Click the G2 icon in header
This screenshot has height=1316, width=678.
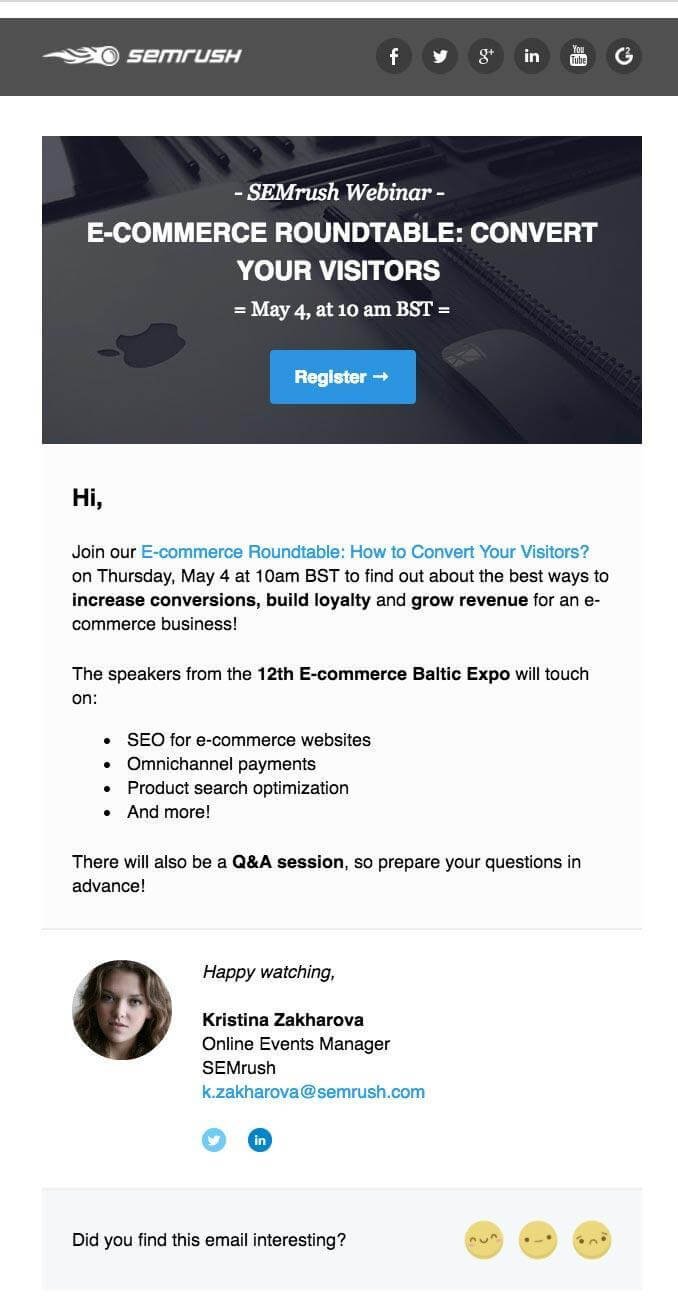pos(624,56)
